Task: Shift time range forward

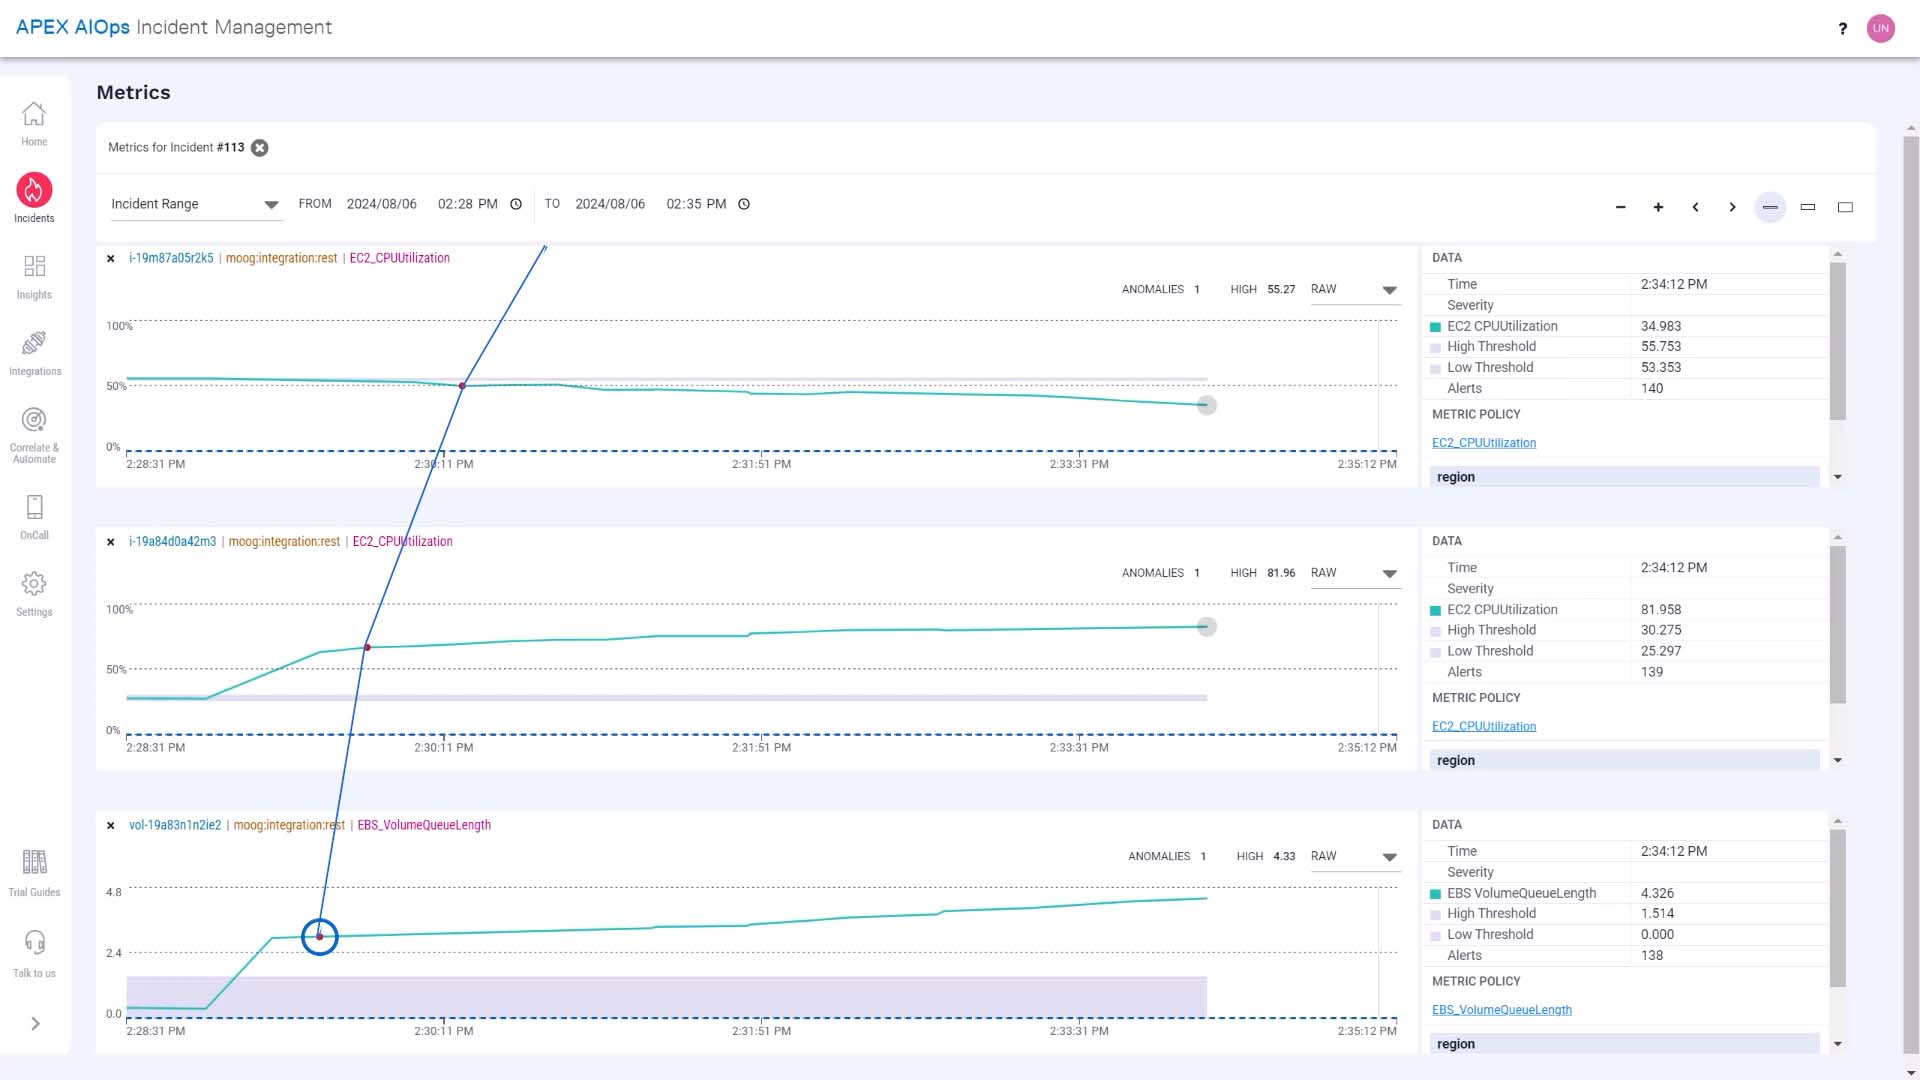Action: 1732,207
